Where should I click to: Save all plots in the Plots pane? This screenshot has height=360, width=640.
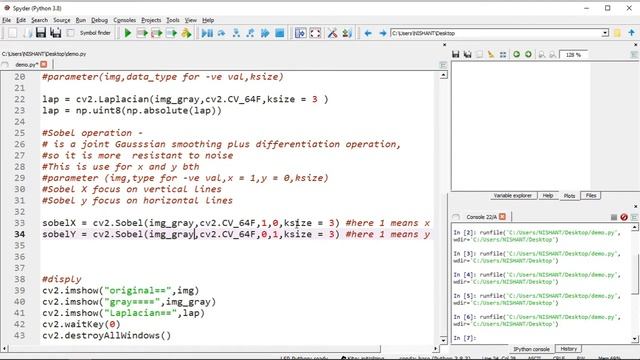click(x=468, y=54)
